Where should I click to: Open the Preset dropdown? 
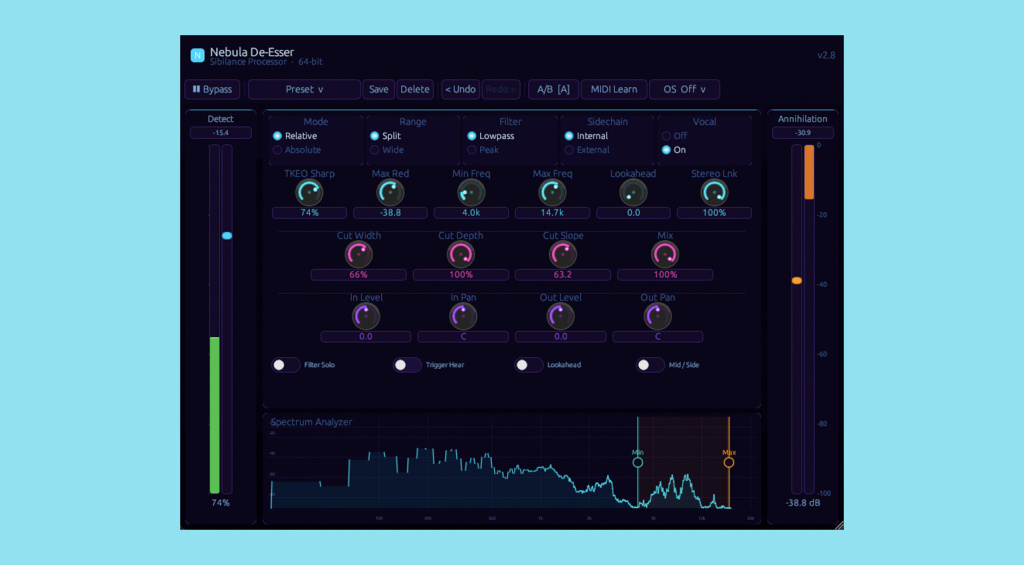pyautogui.click(x=304, y=89)
